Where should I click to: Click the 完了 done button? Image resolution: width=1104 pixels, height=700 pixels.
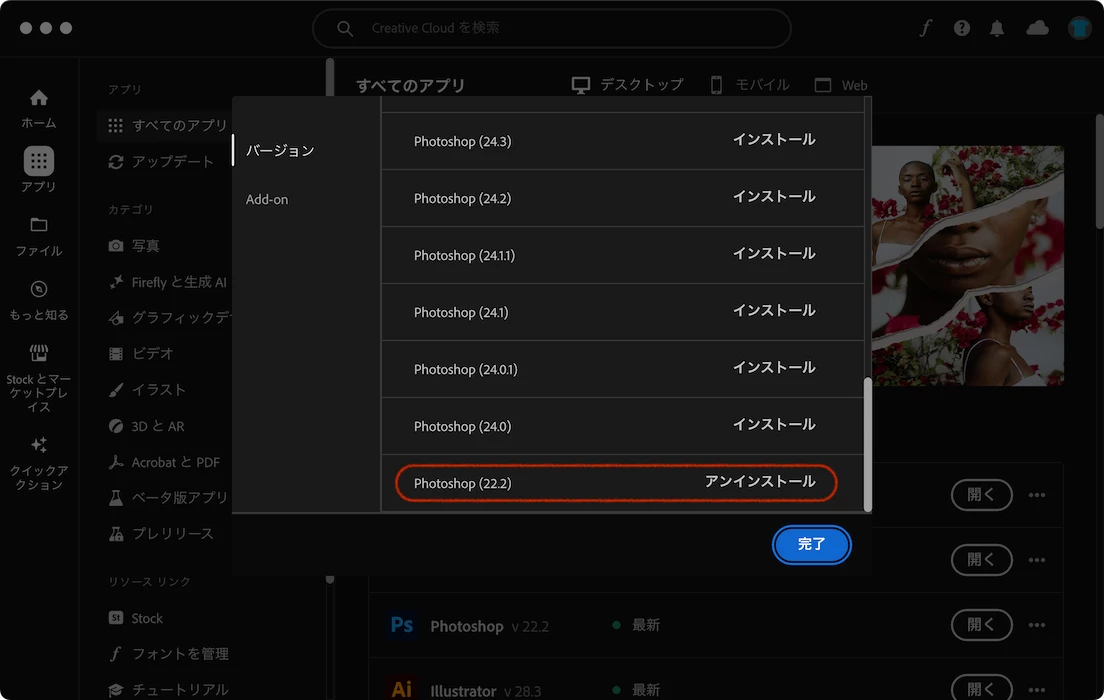[x=811, y=544]
